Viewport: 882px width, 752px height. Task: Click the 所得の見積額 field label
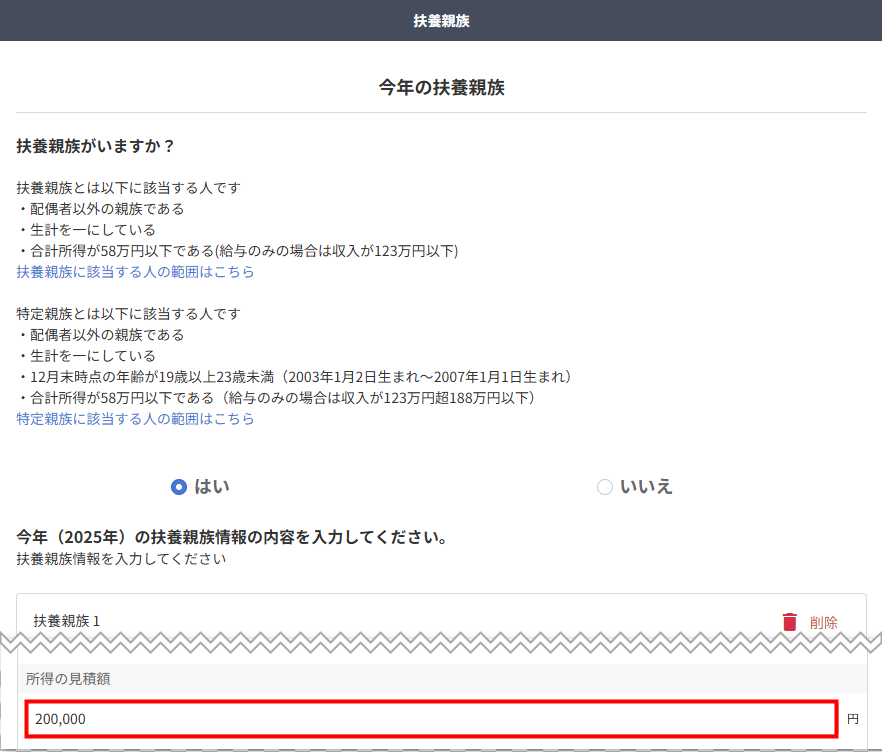point(68,679)
